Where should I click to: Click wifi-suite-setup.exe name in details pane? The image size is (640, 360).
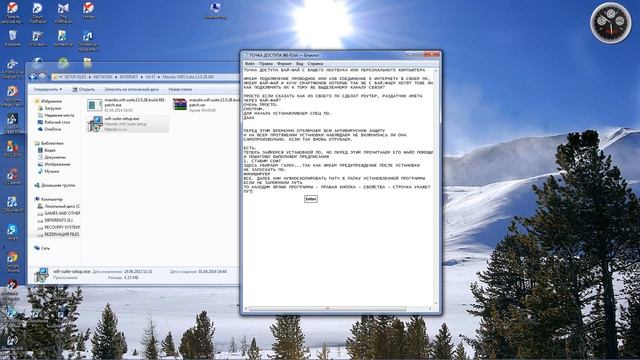[71, 271]
